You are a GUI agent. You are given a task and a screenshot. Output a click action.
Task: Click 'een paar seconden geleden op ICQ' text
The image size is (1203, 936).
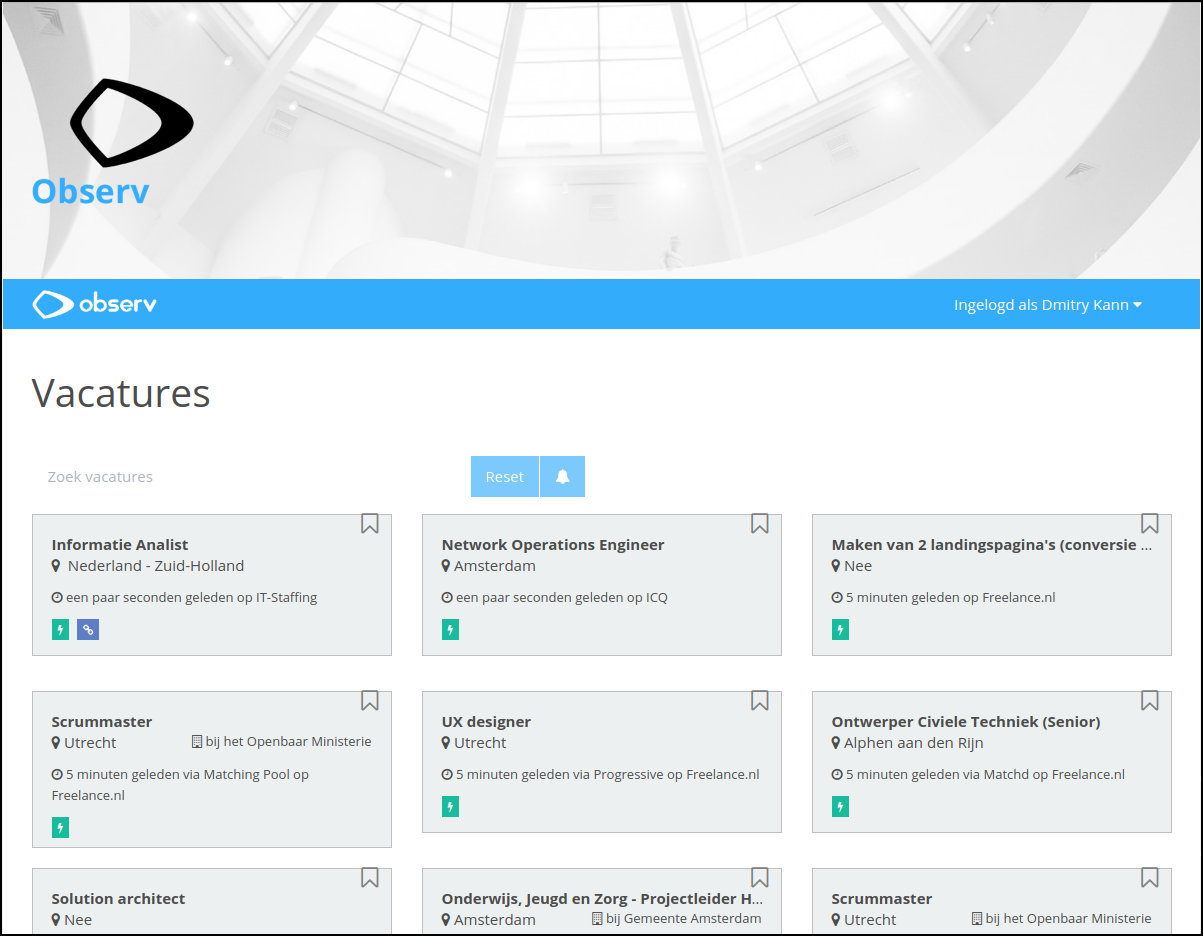coord(562,598)
